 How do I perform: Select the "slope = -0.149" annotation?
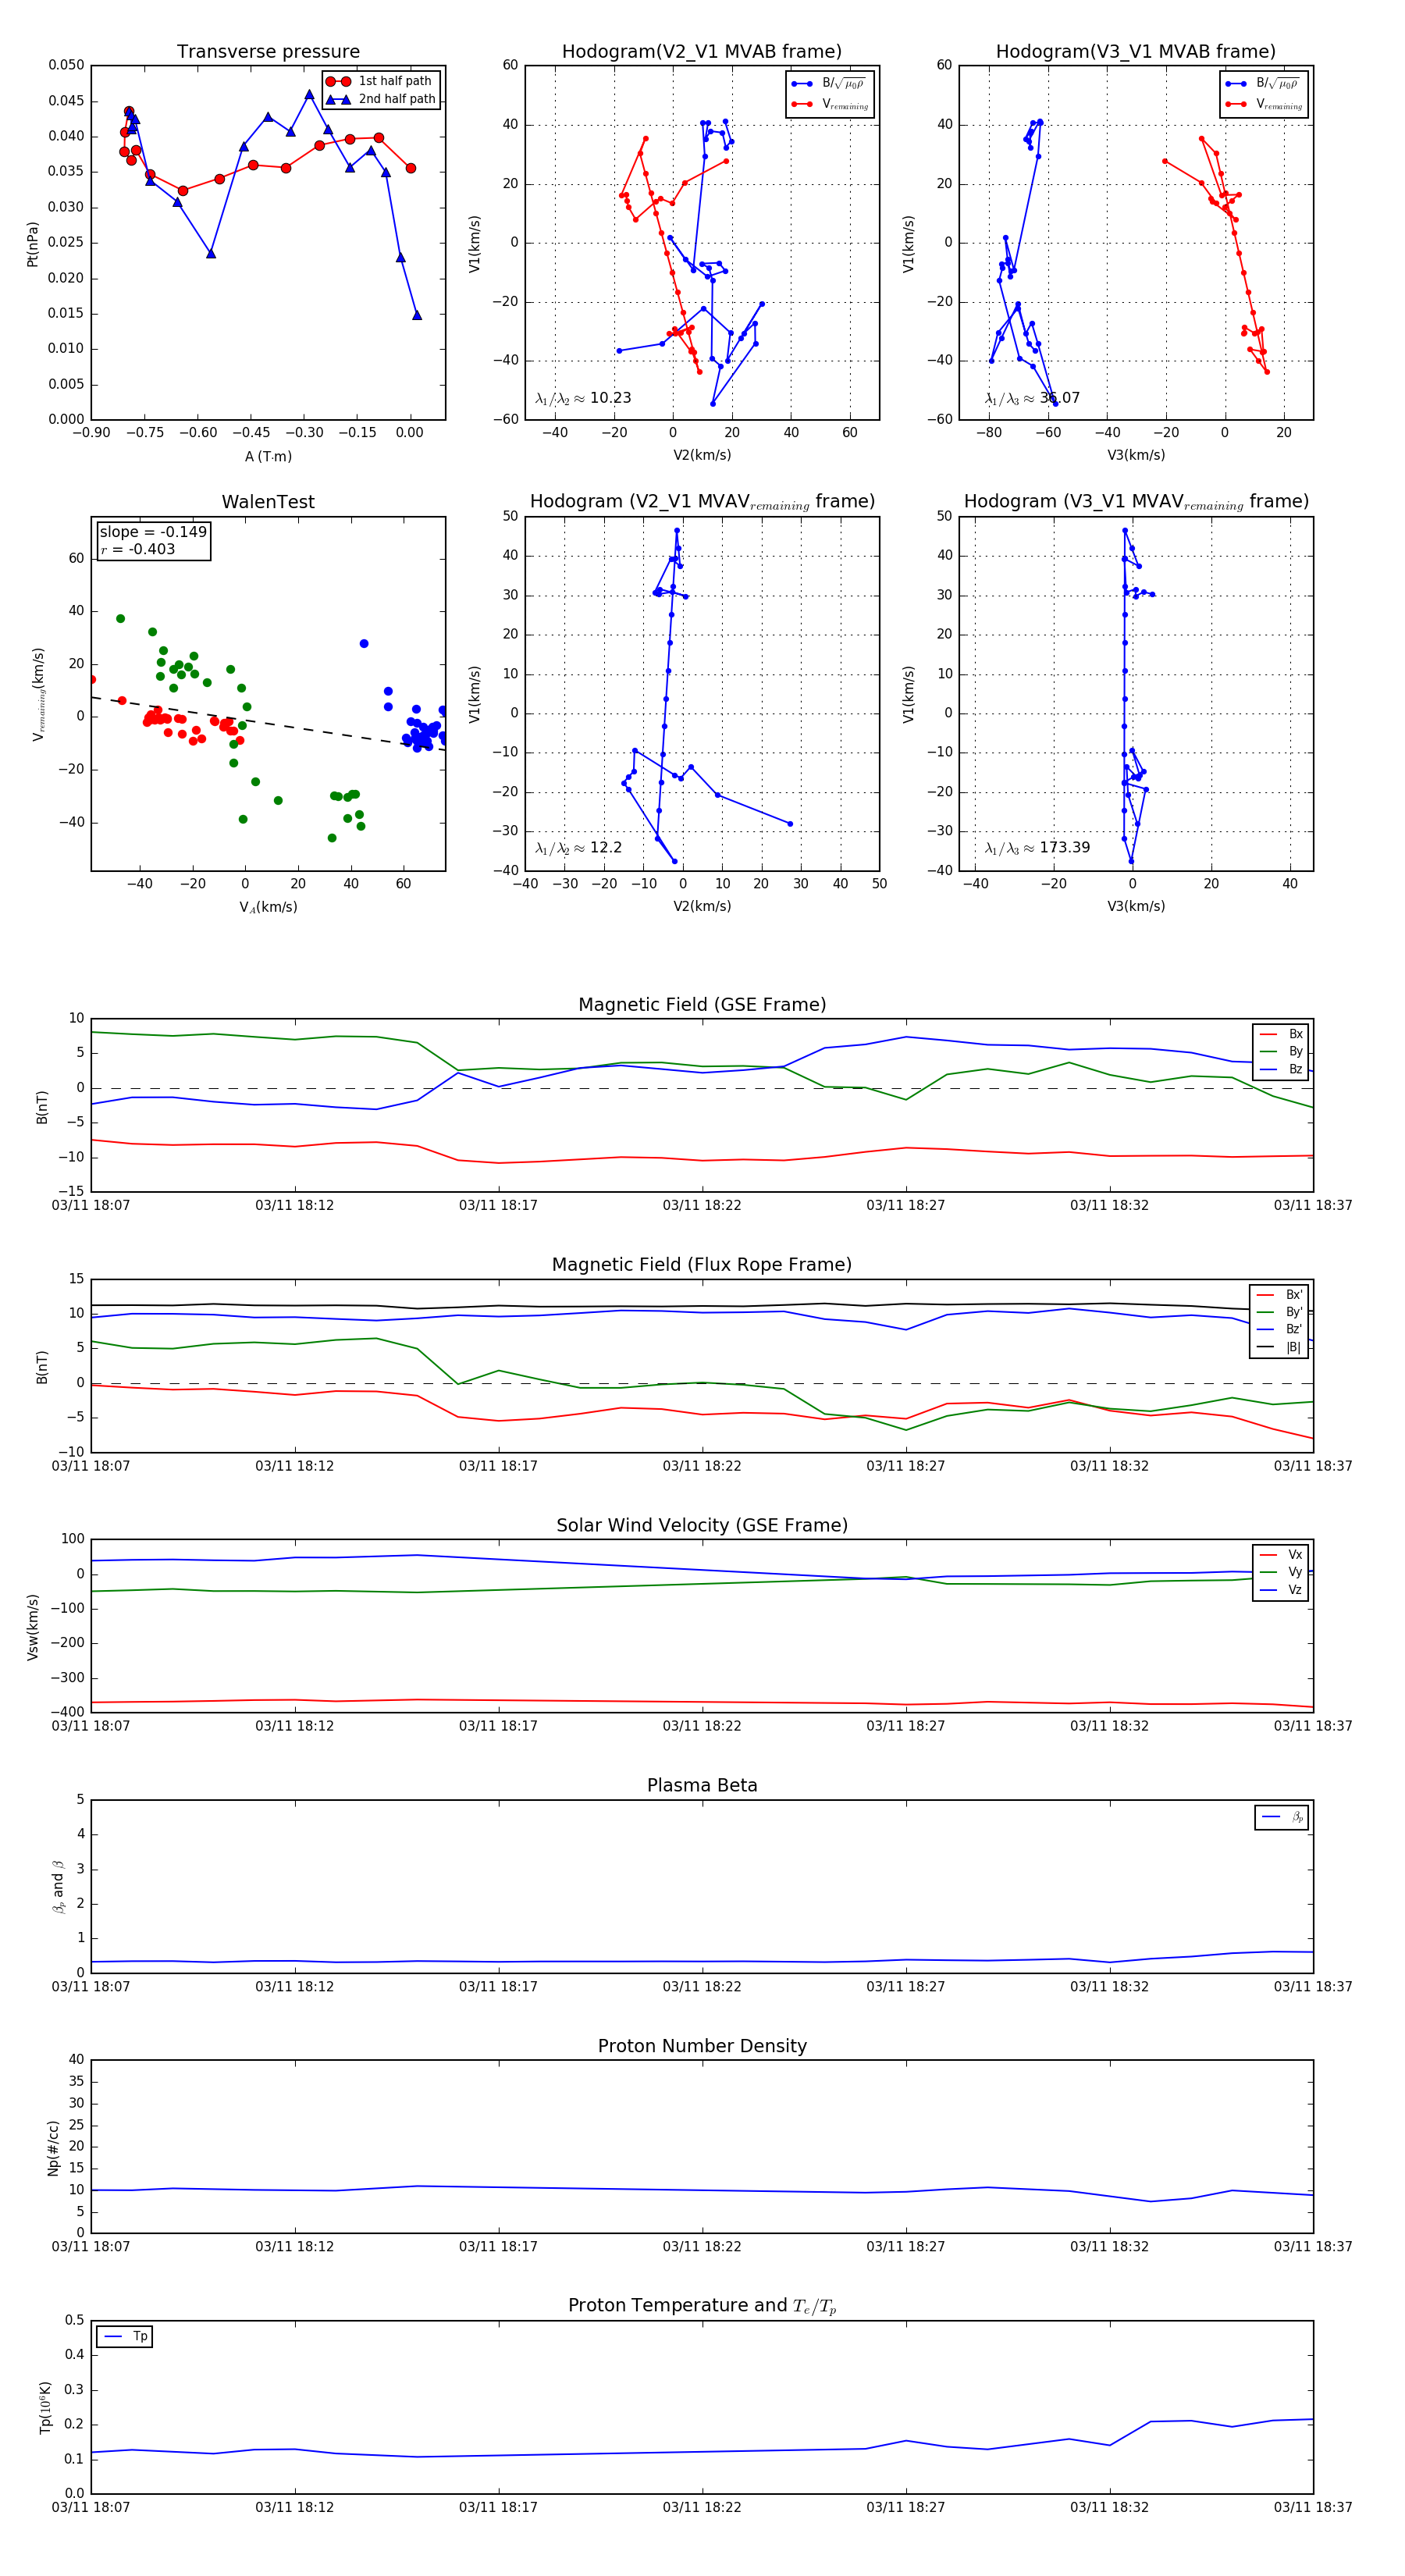click(x=153, y=532)
